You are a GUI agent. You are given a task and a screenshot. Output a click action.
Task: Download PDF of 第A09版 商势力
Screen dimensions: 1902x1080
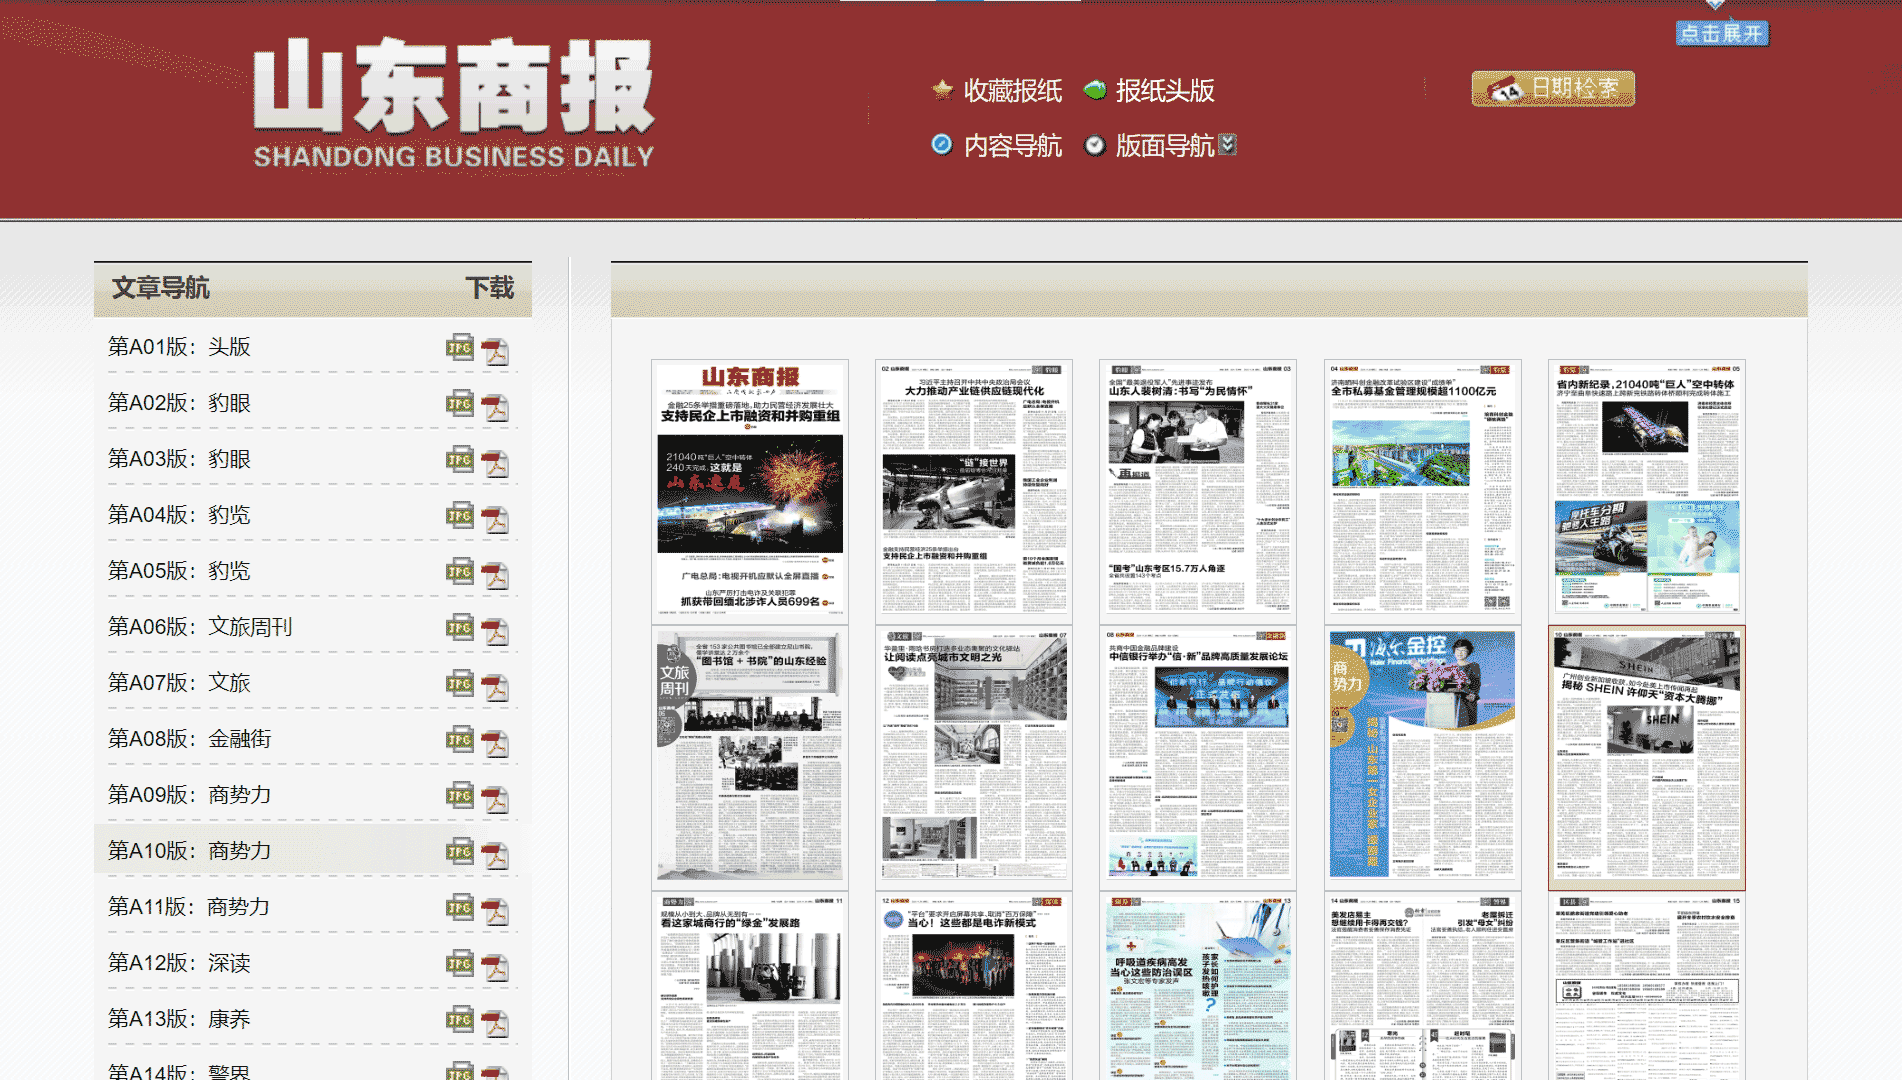(495, 799)
